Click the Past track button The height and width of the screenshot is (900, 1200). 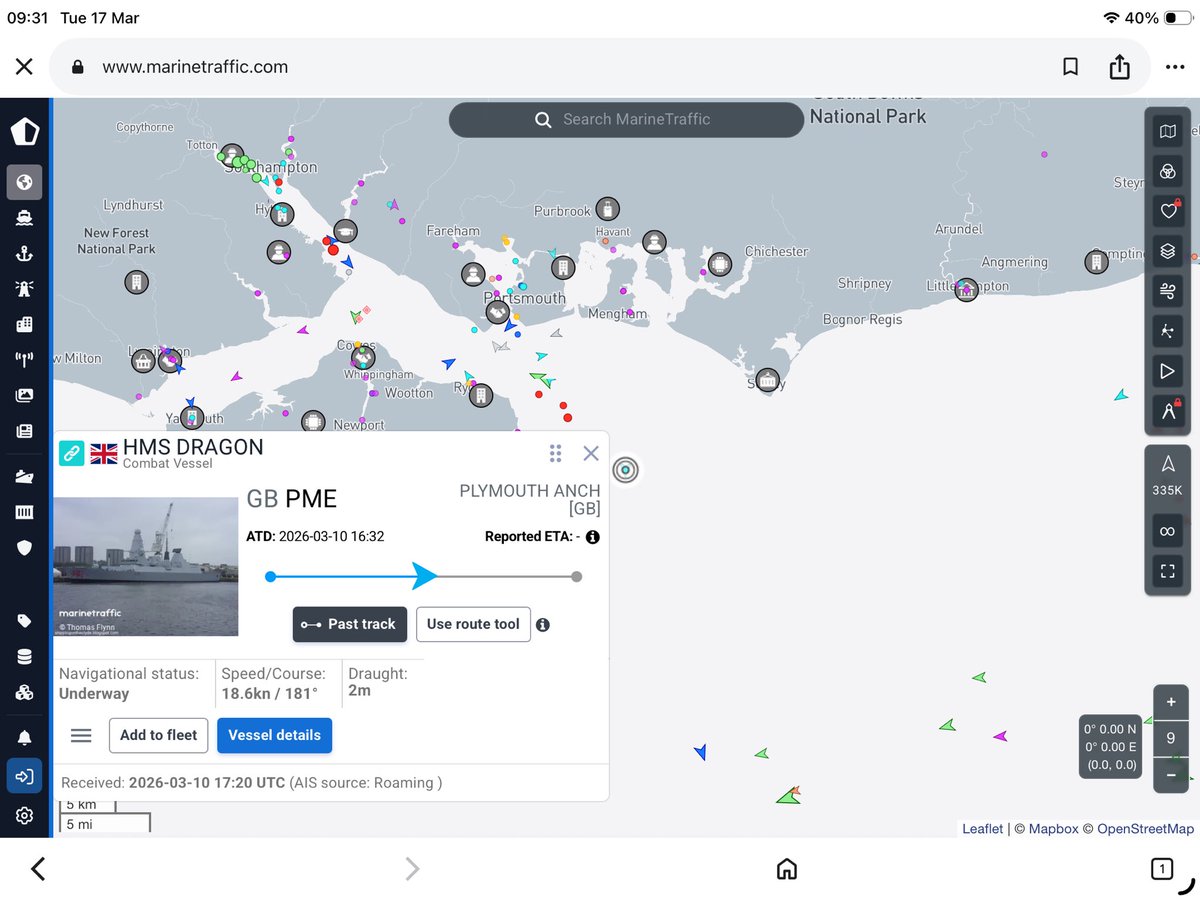click(350, 624)
